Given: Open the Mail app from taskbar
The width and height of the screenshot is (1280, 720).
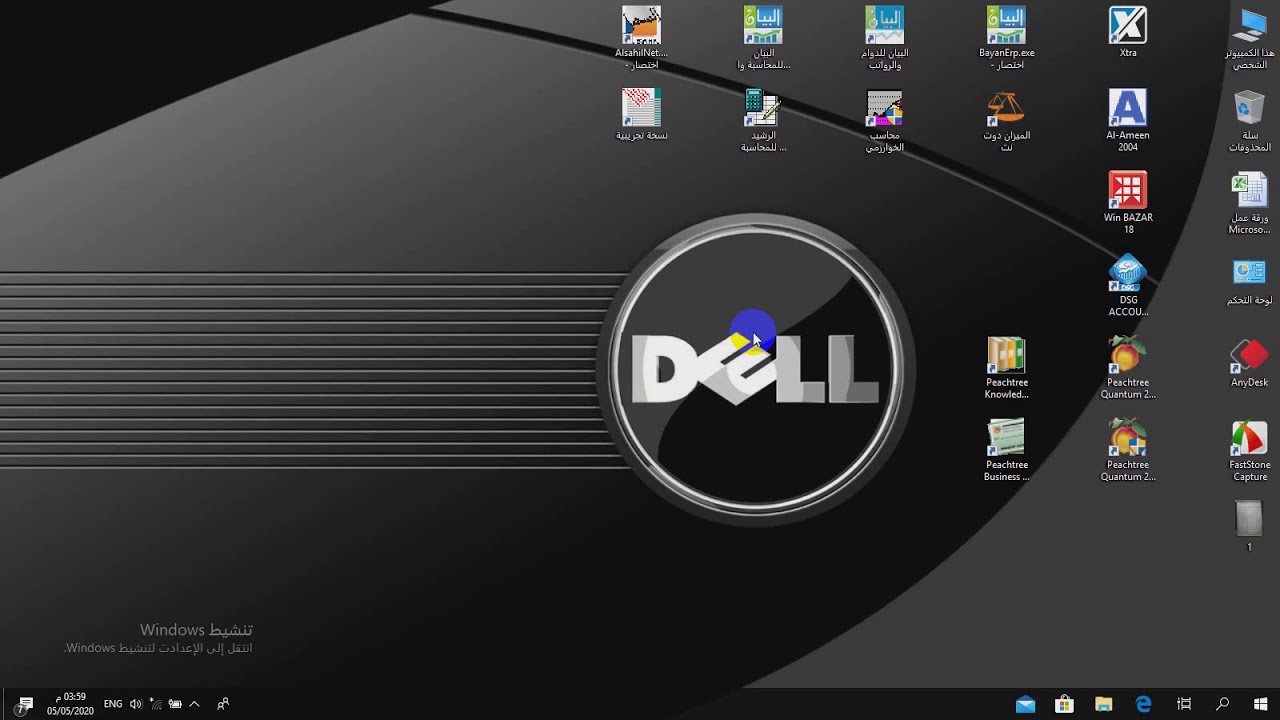Looking at the screenshot, I should point(1025,704).
